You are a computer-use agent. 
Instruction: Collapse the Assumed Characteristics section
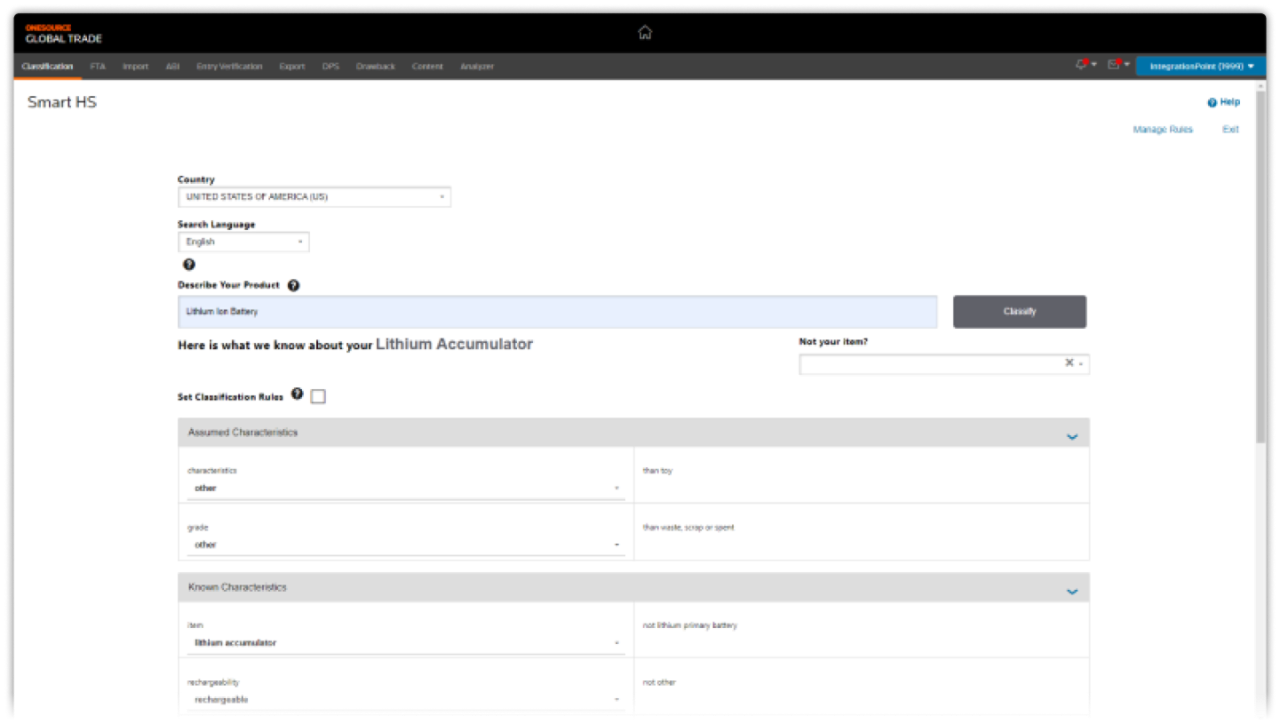tap(1072, 436)
